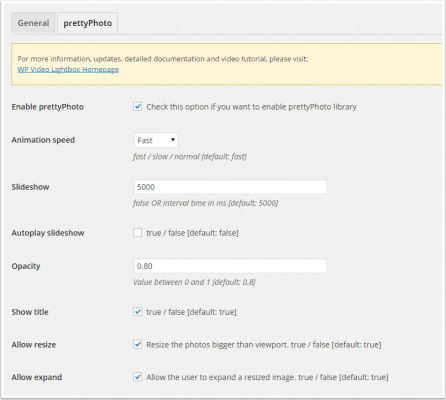Open the WP Video Lightbox Homepage link
The height and width of the screenshot is (400, 446).
coord(68,69)
